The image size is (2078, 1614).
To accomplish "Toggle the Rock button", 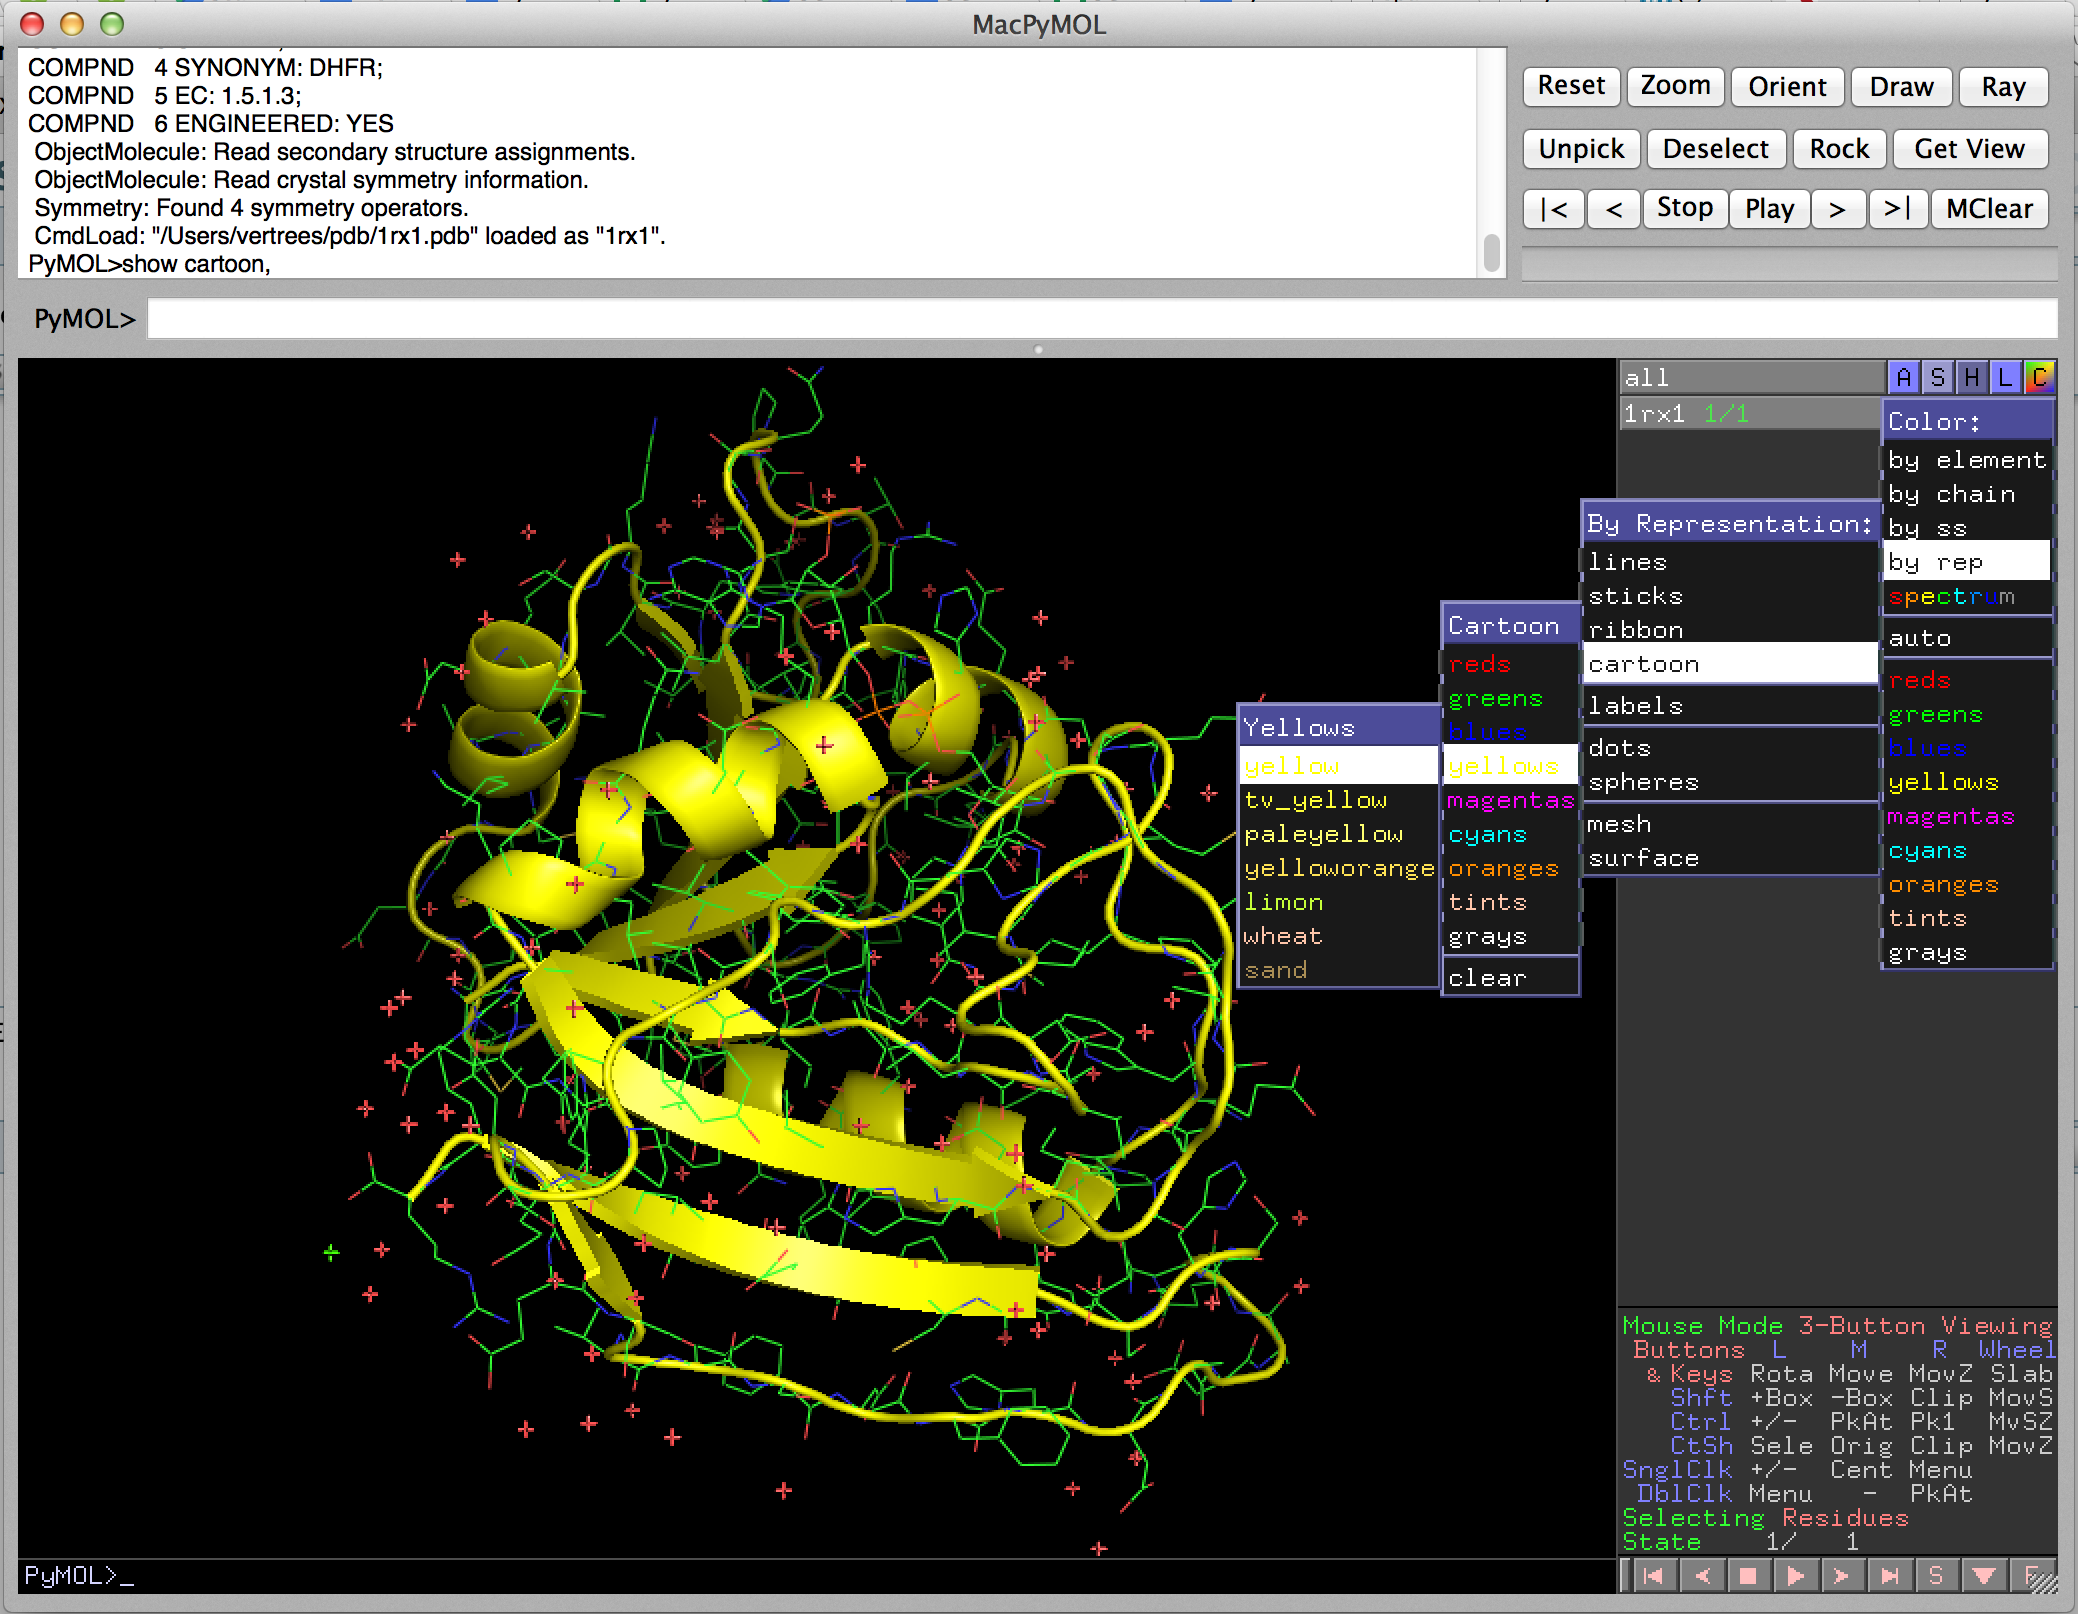I will click(1839, 149).
